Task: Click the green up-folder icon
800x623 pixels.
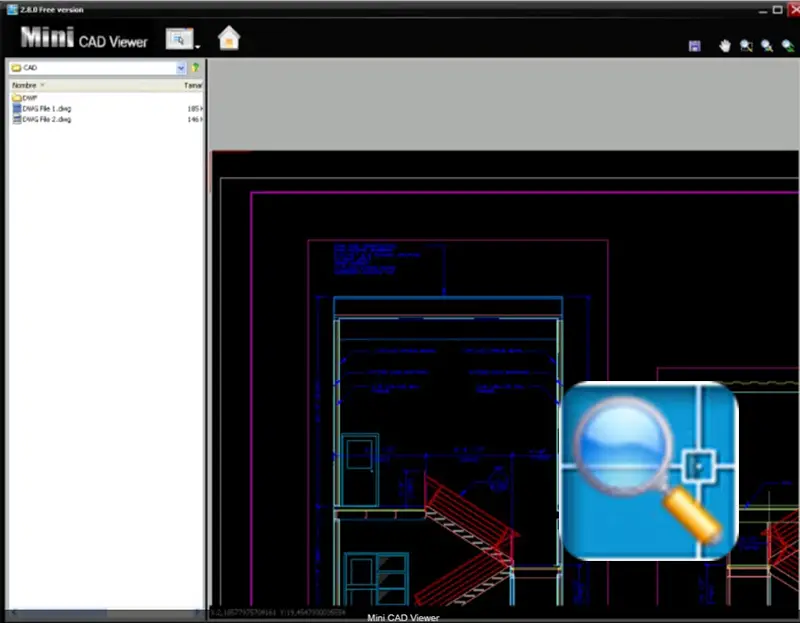Action: 195,67
